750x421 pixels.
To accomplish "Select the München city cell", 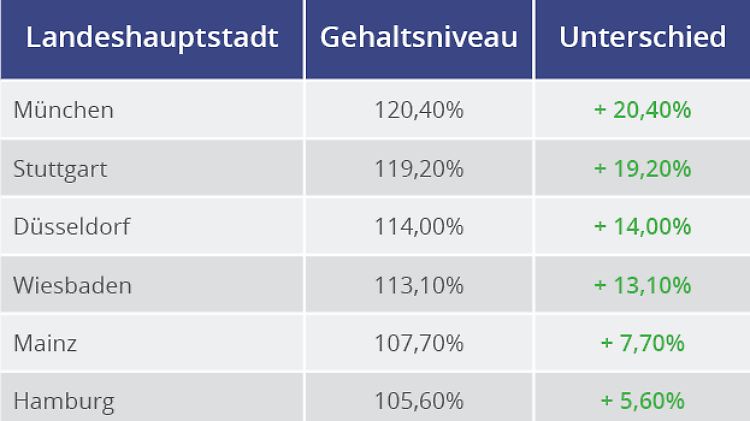I will coord(64,110).
